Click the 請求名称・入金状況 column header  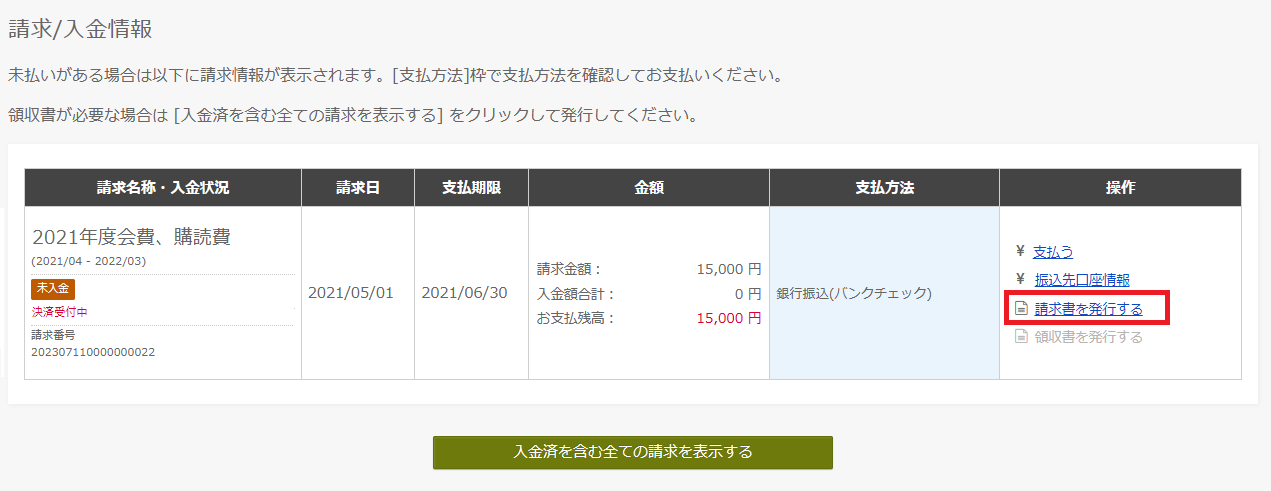tap(163, 188)
